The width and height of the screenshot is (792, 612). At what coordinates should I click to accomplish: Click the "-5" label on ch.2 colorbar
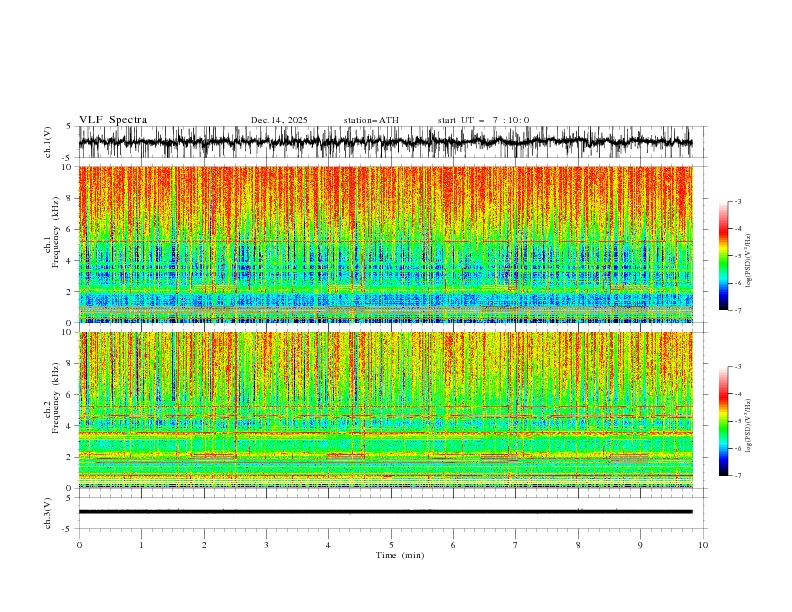coord(738,421)
